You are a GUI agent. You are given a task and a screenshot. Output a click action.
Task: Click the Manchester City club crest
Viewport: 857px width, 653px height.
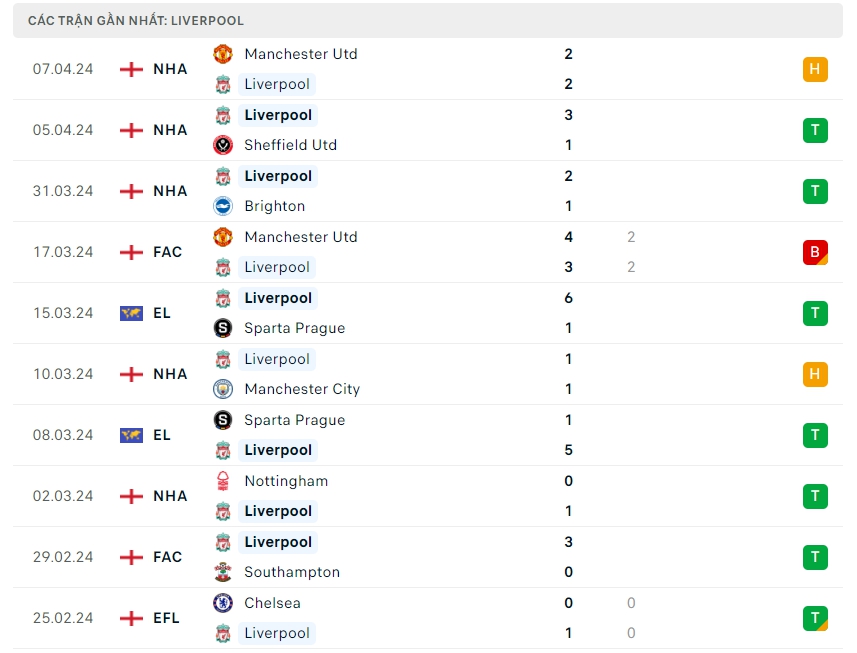click(223, 389)
